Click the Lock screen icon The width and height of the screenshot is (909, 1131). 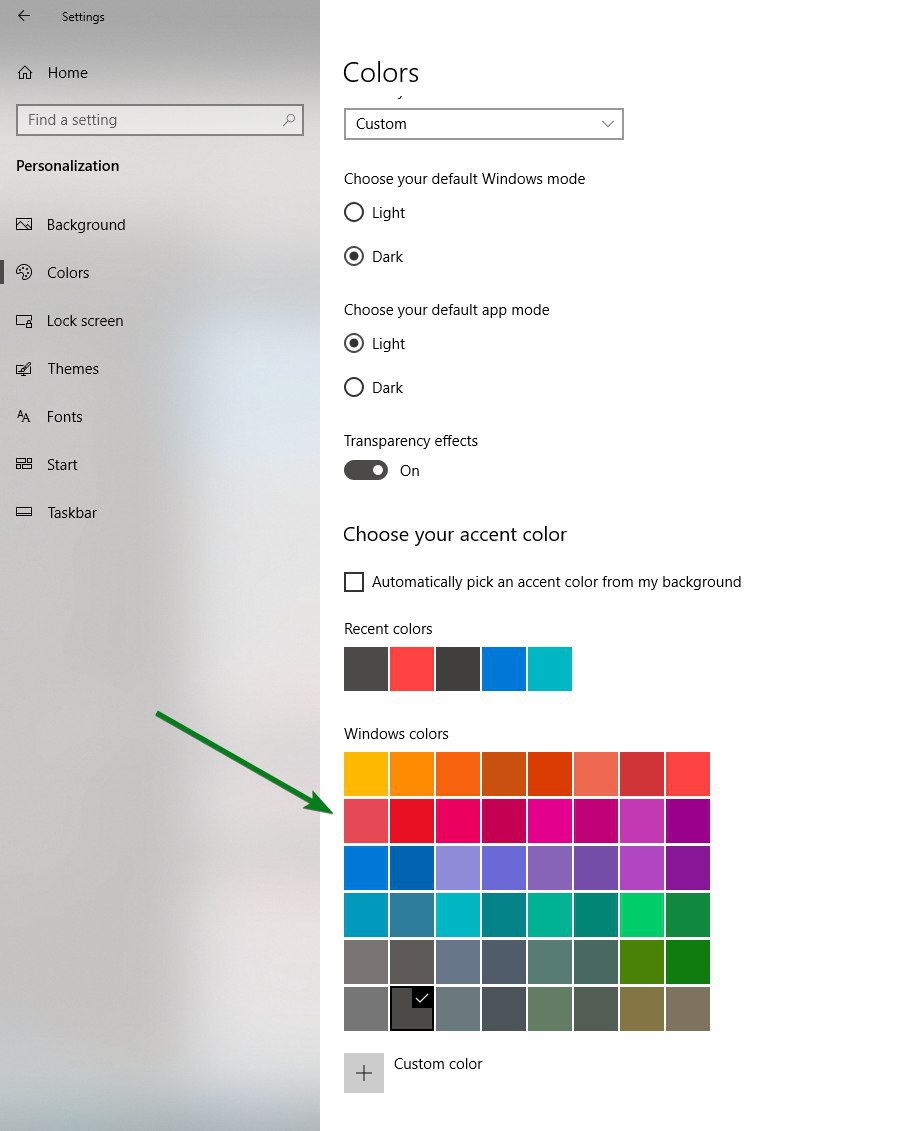pos(25,321)
